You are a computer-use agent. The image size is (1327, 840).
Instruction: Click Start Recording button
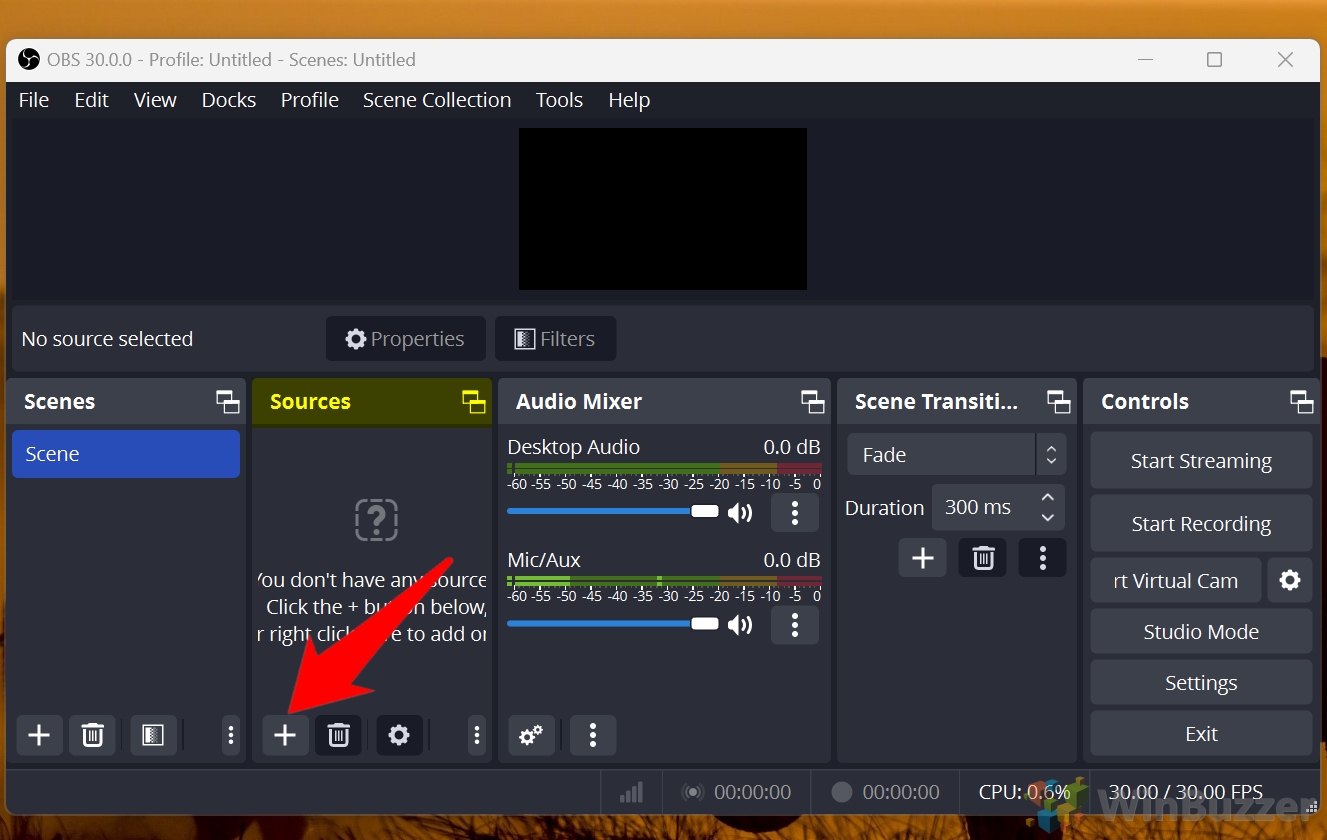[x=1201, y=524]
